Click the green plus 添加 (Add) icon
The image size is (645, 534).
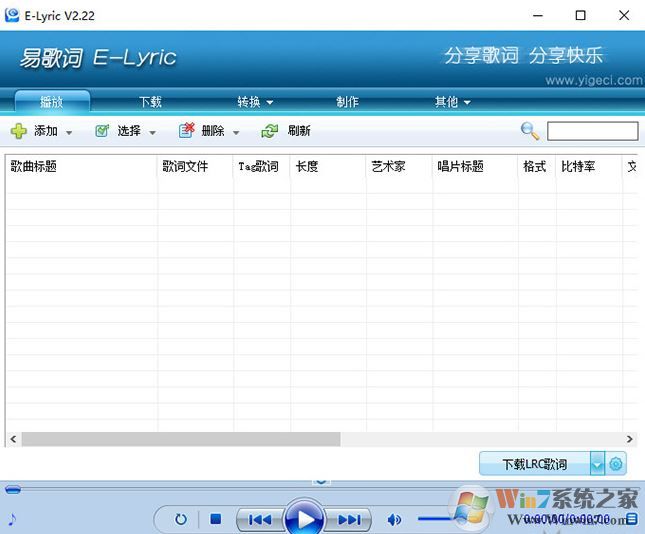click(19, 131)
